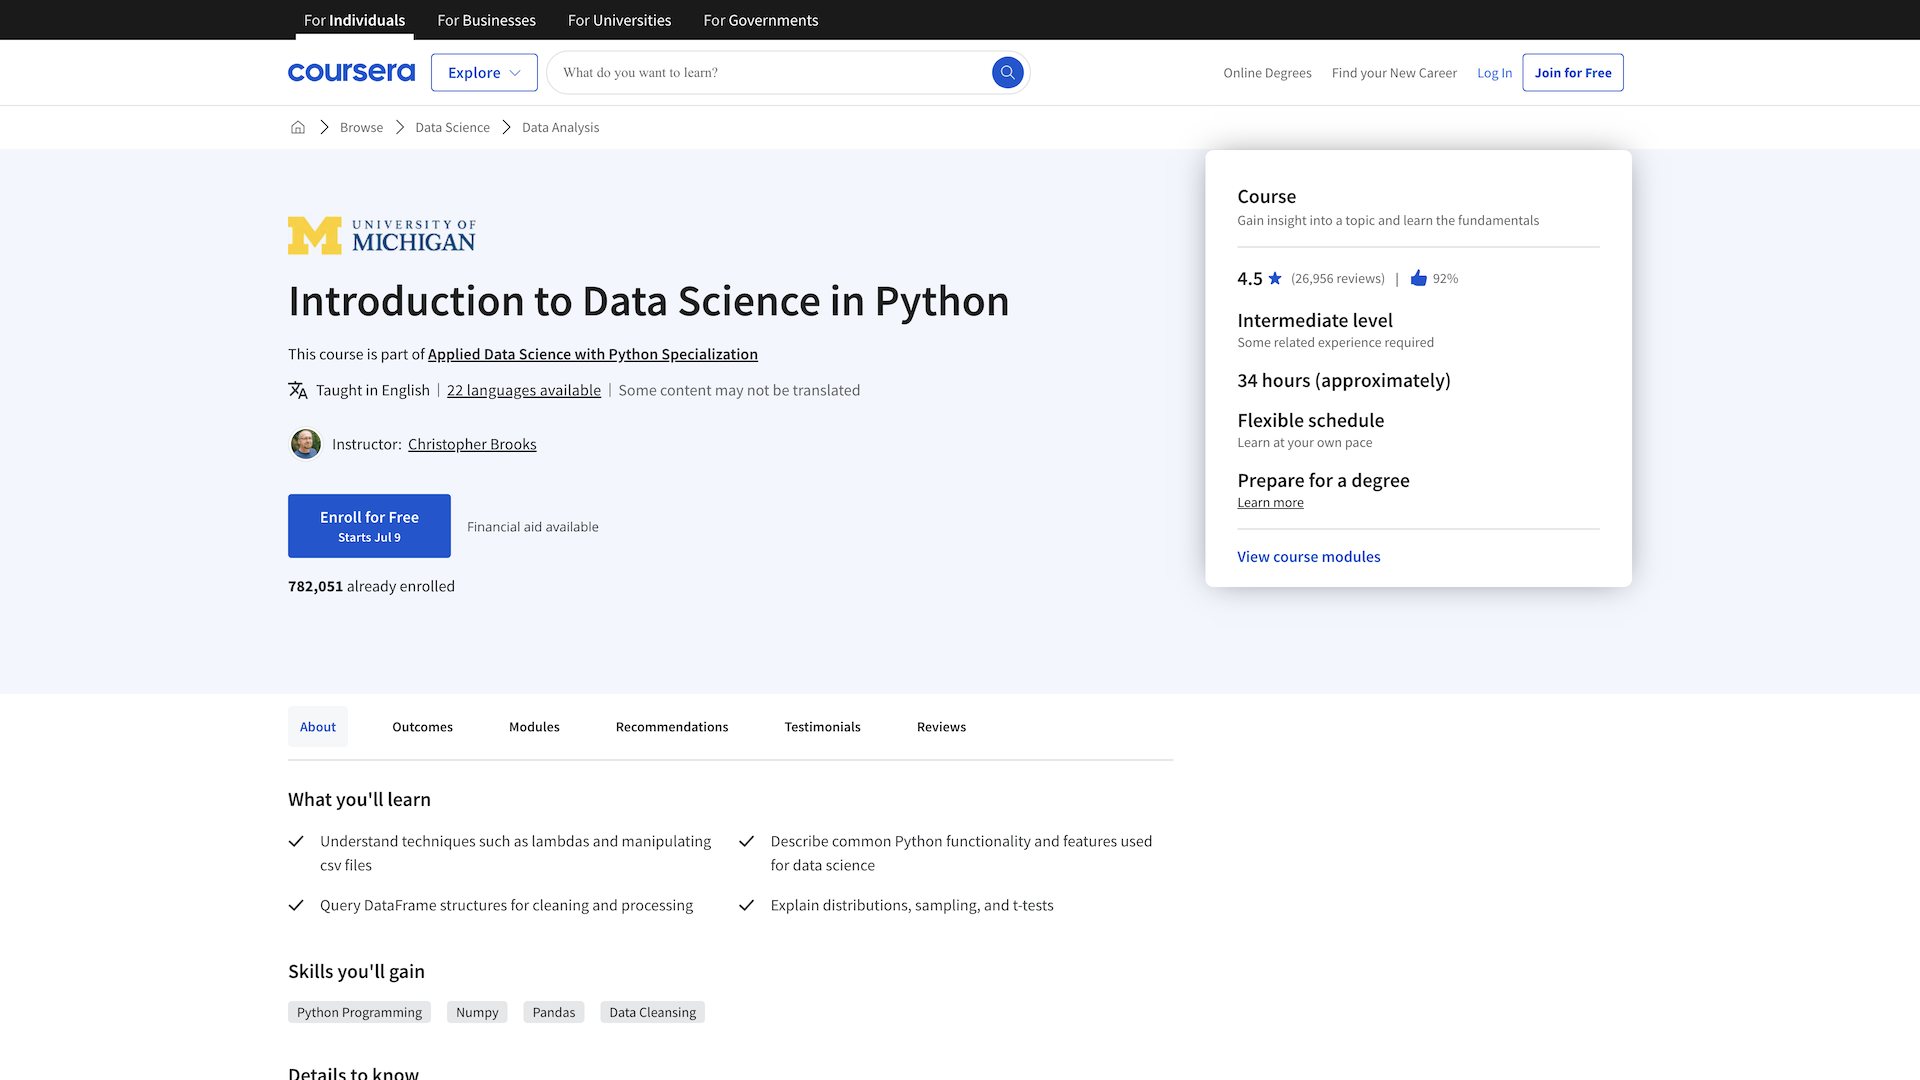Select the Modules tab
The height and width of the screenshot is (1080, 1920).
coord(534,727)
